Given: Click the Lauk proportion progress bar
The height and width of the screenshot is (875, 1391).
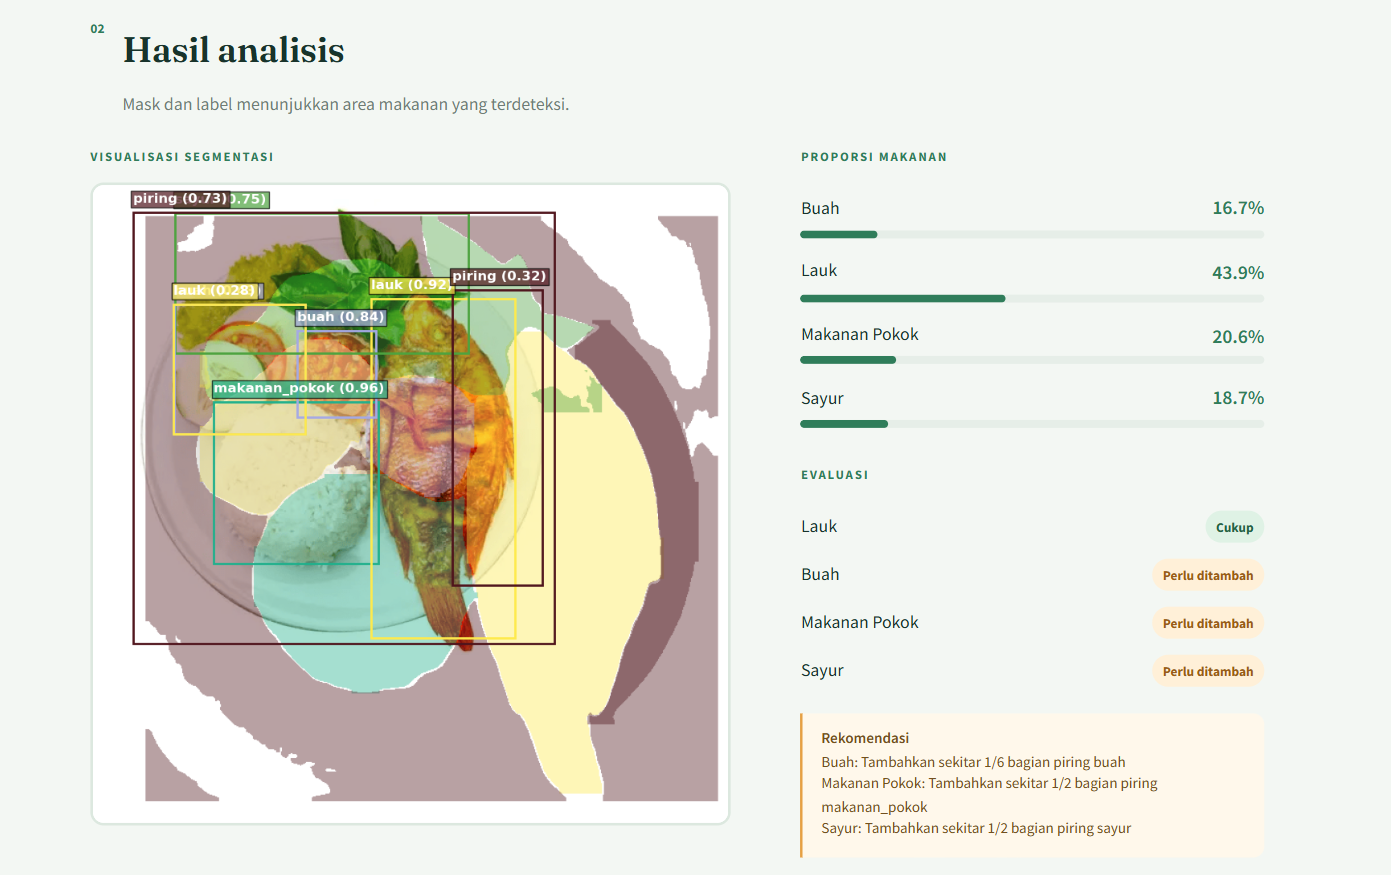Looking at the screenshot, I should 1032,299.
